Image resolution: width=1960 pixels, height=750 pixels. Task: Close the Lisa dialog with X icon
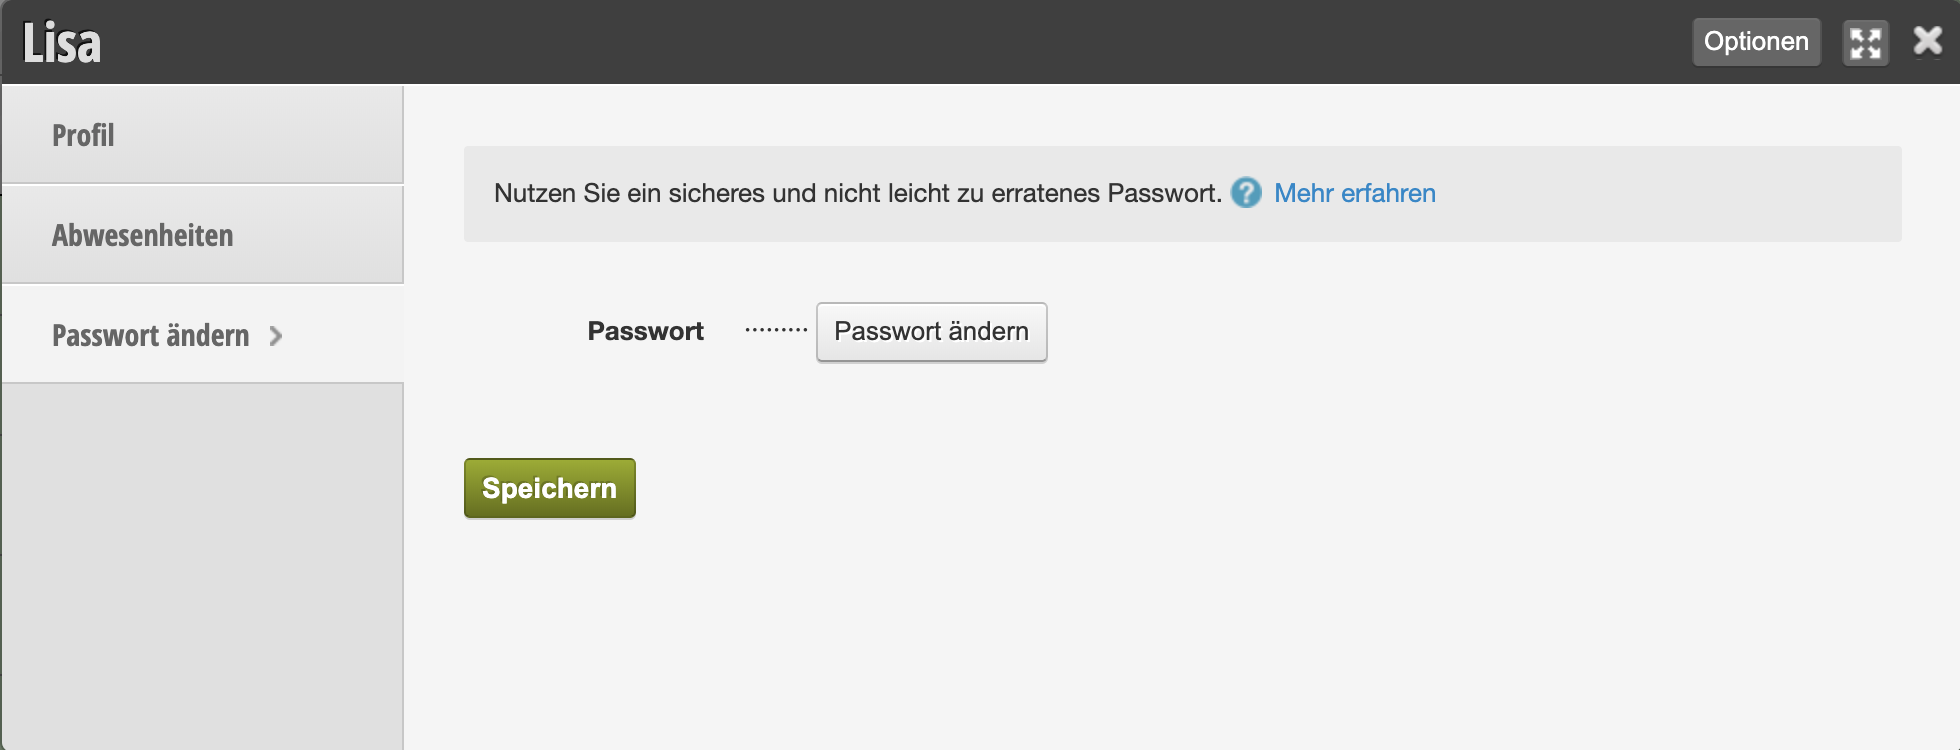coord(1927,41)
